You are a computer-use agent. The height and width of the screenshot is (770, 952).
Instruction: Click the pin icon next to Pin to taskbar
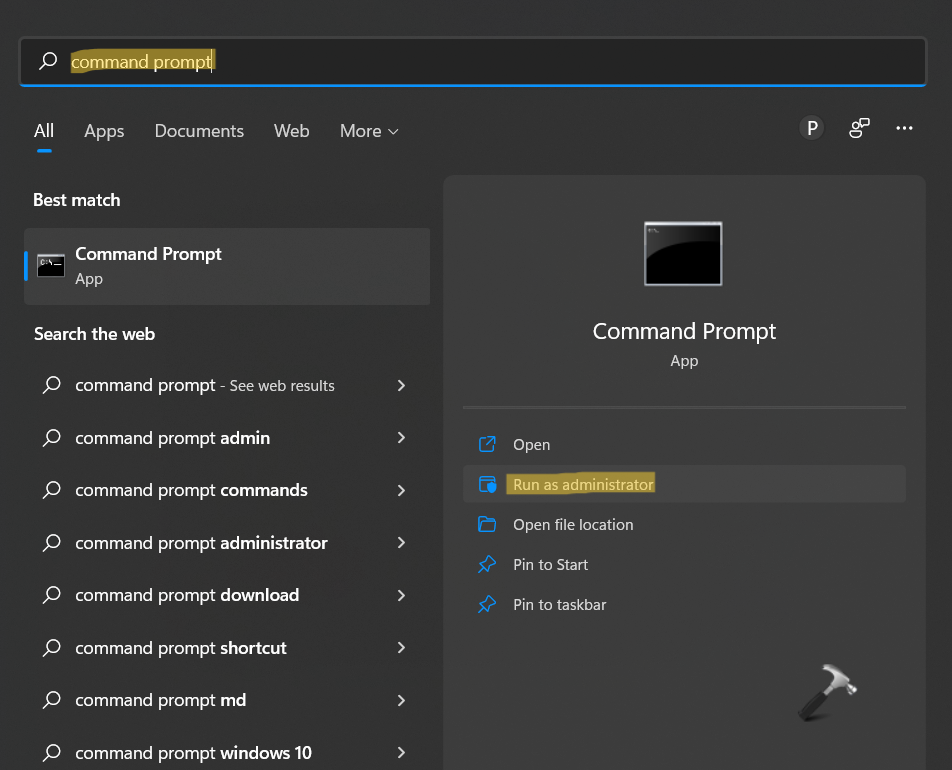pyautogui.click(x=487, y=605)
